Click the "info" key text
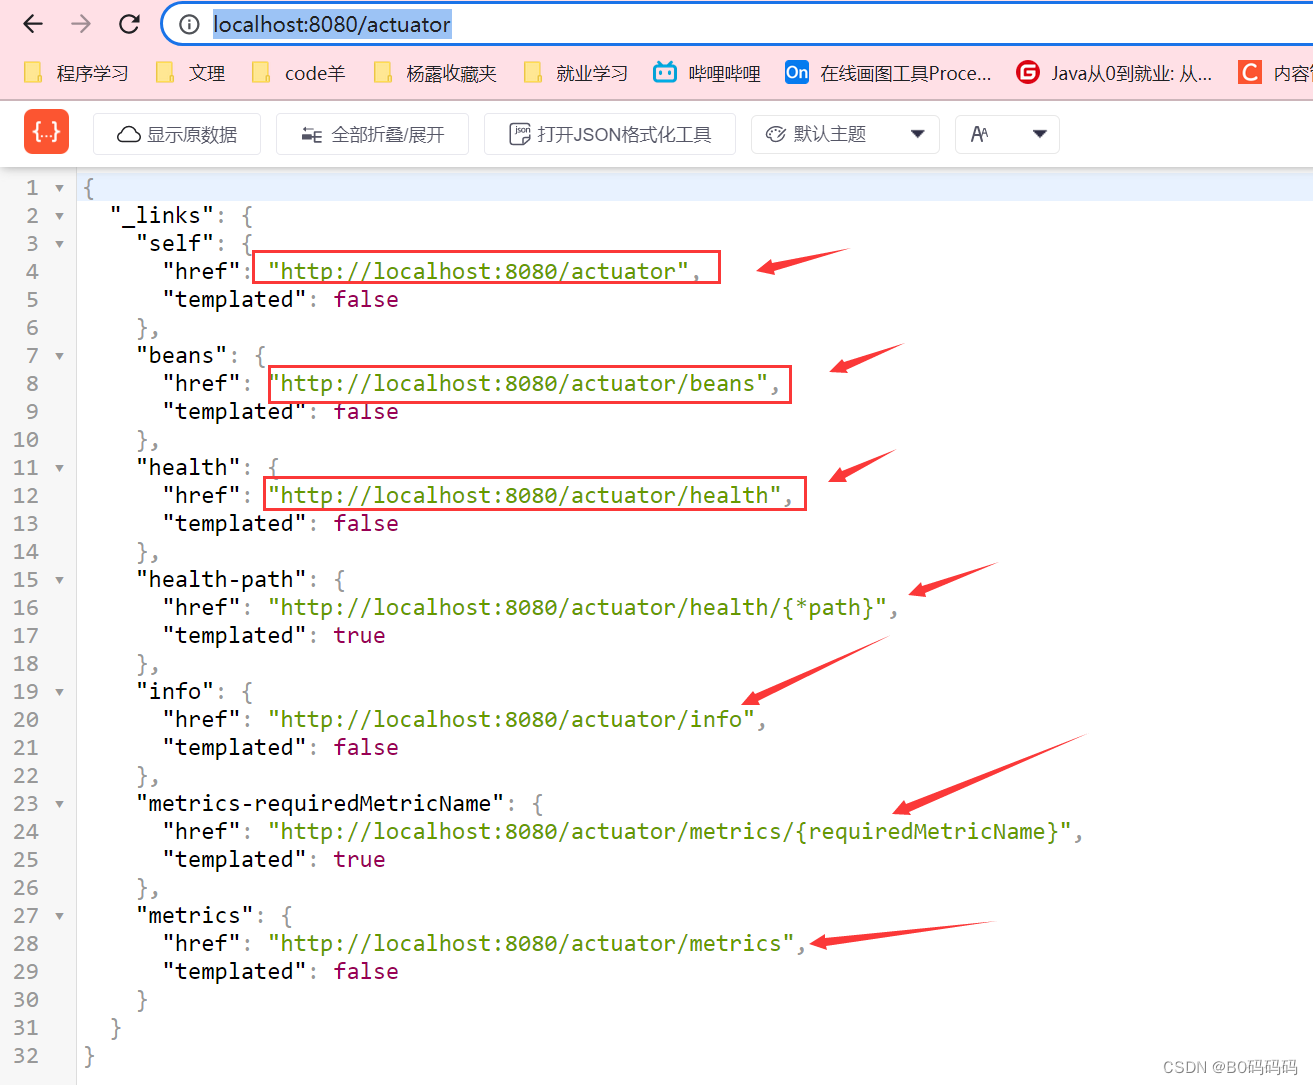 [x=175, y=691]
